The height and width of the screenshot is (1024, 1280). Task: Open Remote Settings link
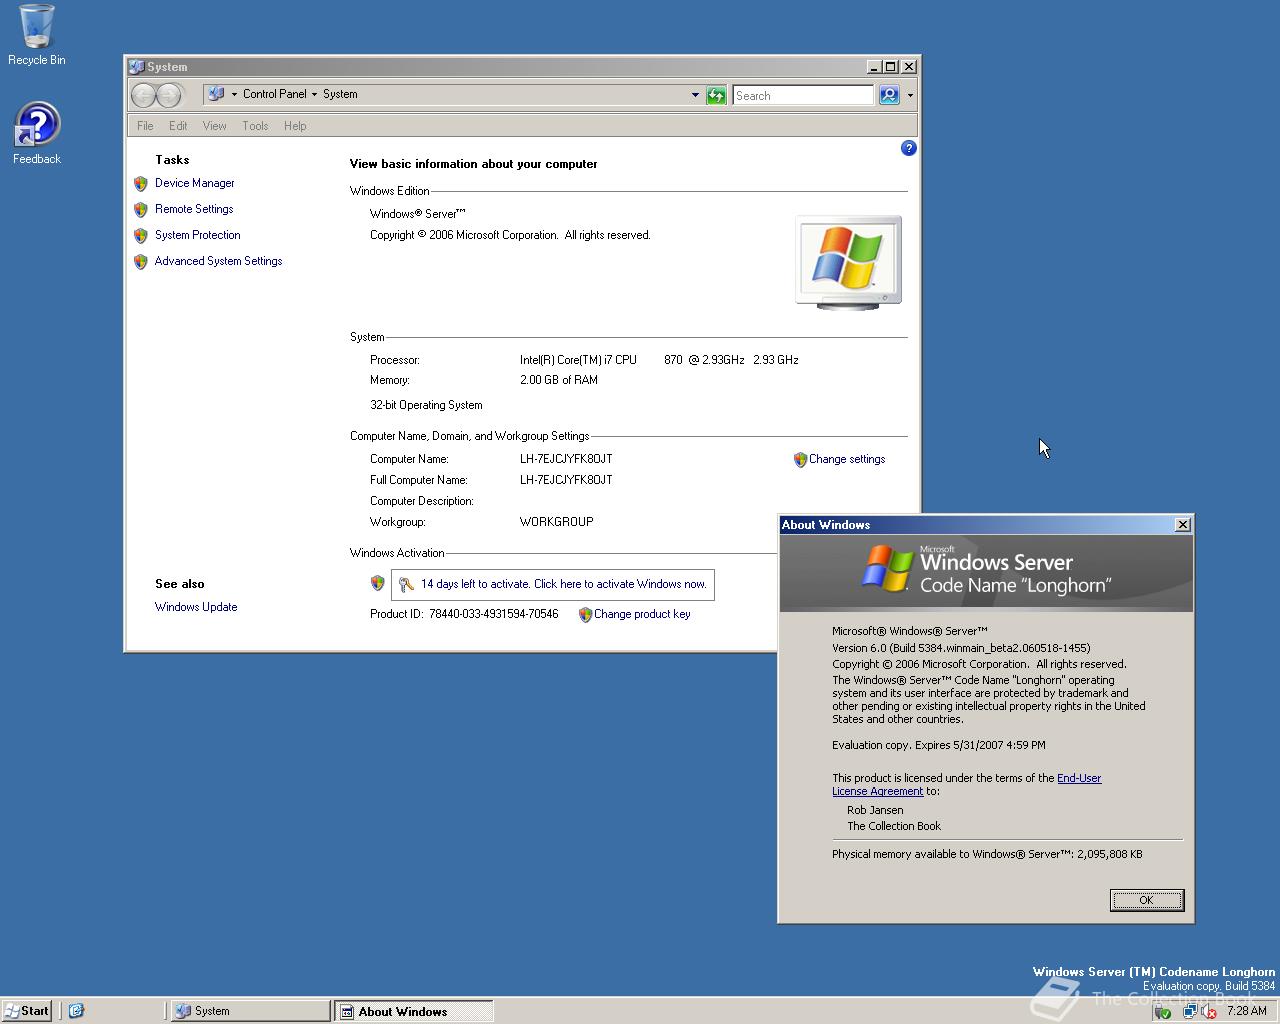point(194,209)
